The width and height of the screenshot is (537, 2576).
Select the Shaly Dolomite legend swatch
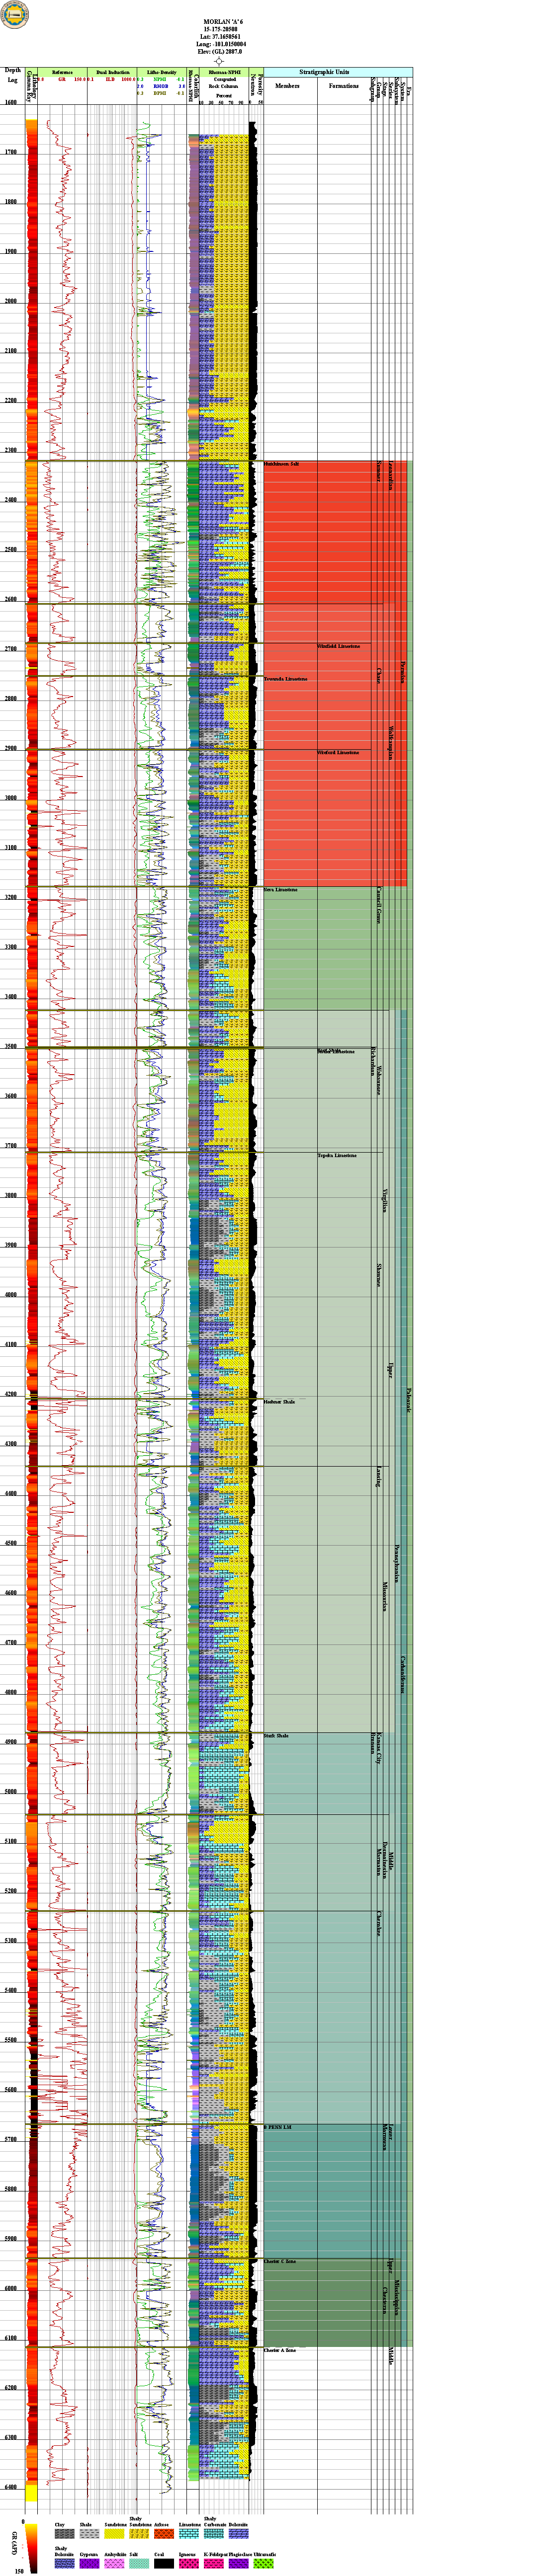[64, 2563]
